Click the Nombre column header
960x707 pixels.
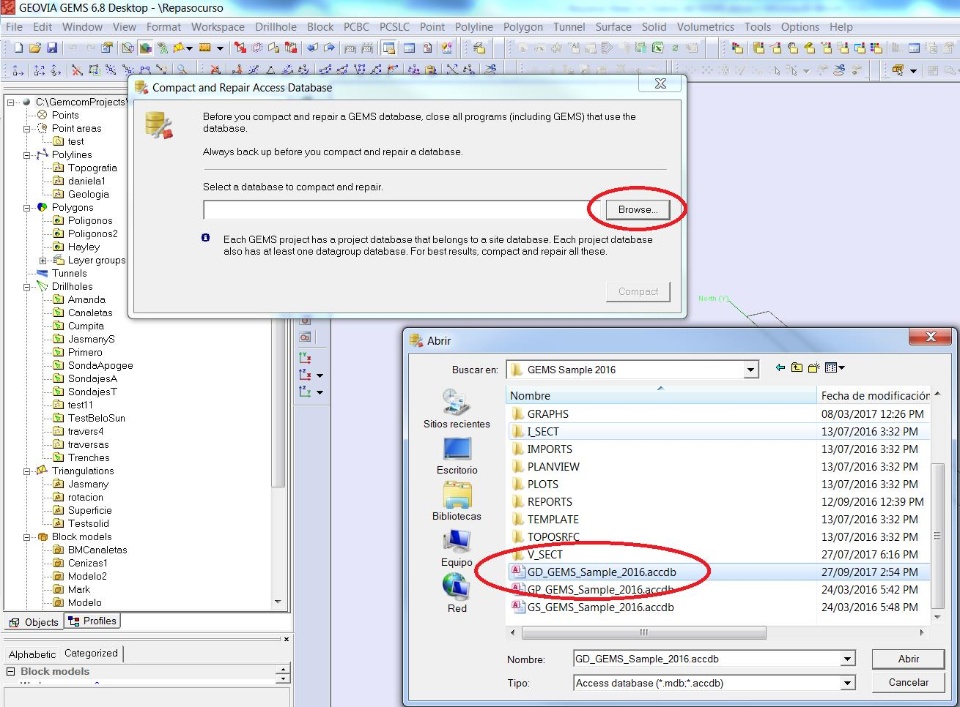tap(661, 395)
